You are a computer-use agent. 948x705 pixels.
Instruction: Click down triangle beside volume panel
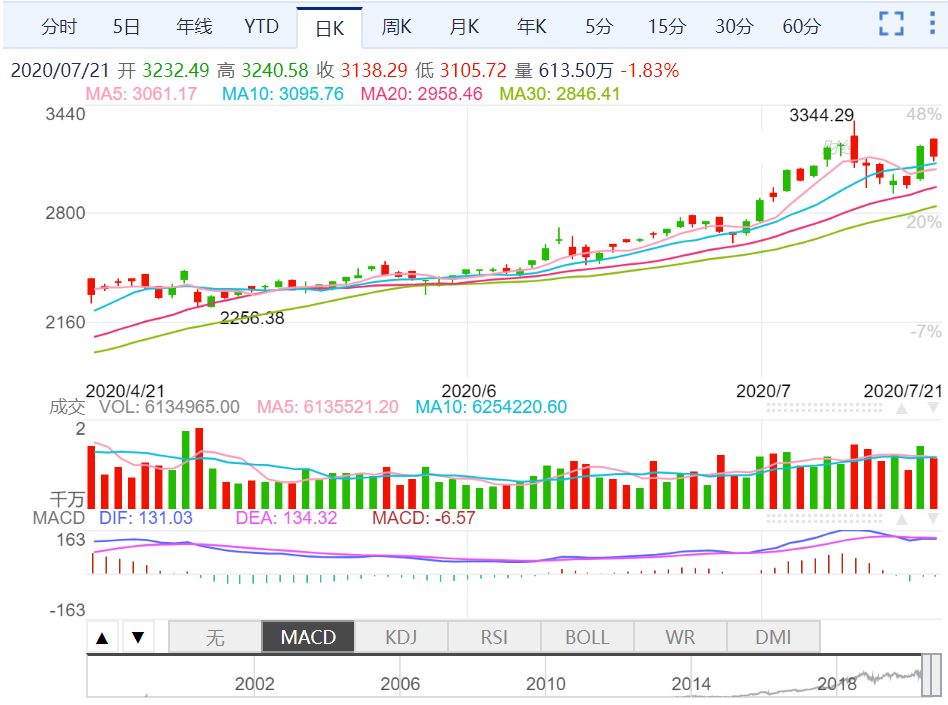point(933,409)
